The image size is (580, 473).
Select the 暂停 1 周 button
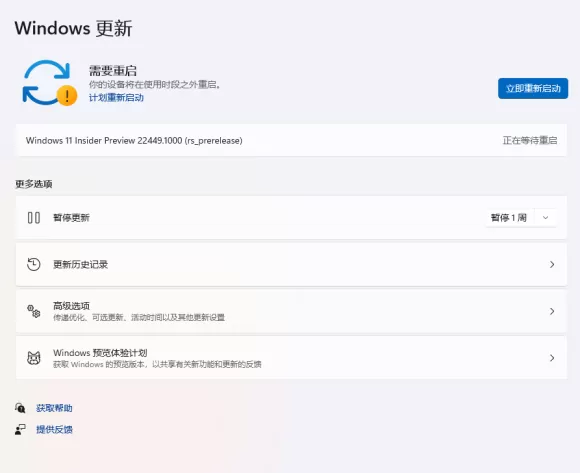[509, 217]
